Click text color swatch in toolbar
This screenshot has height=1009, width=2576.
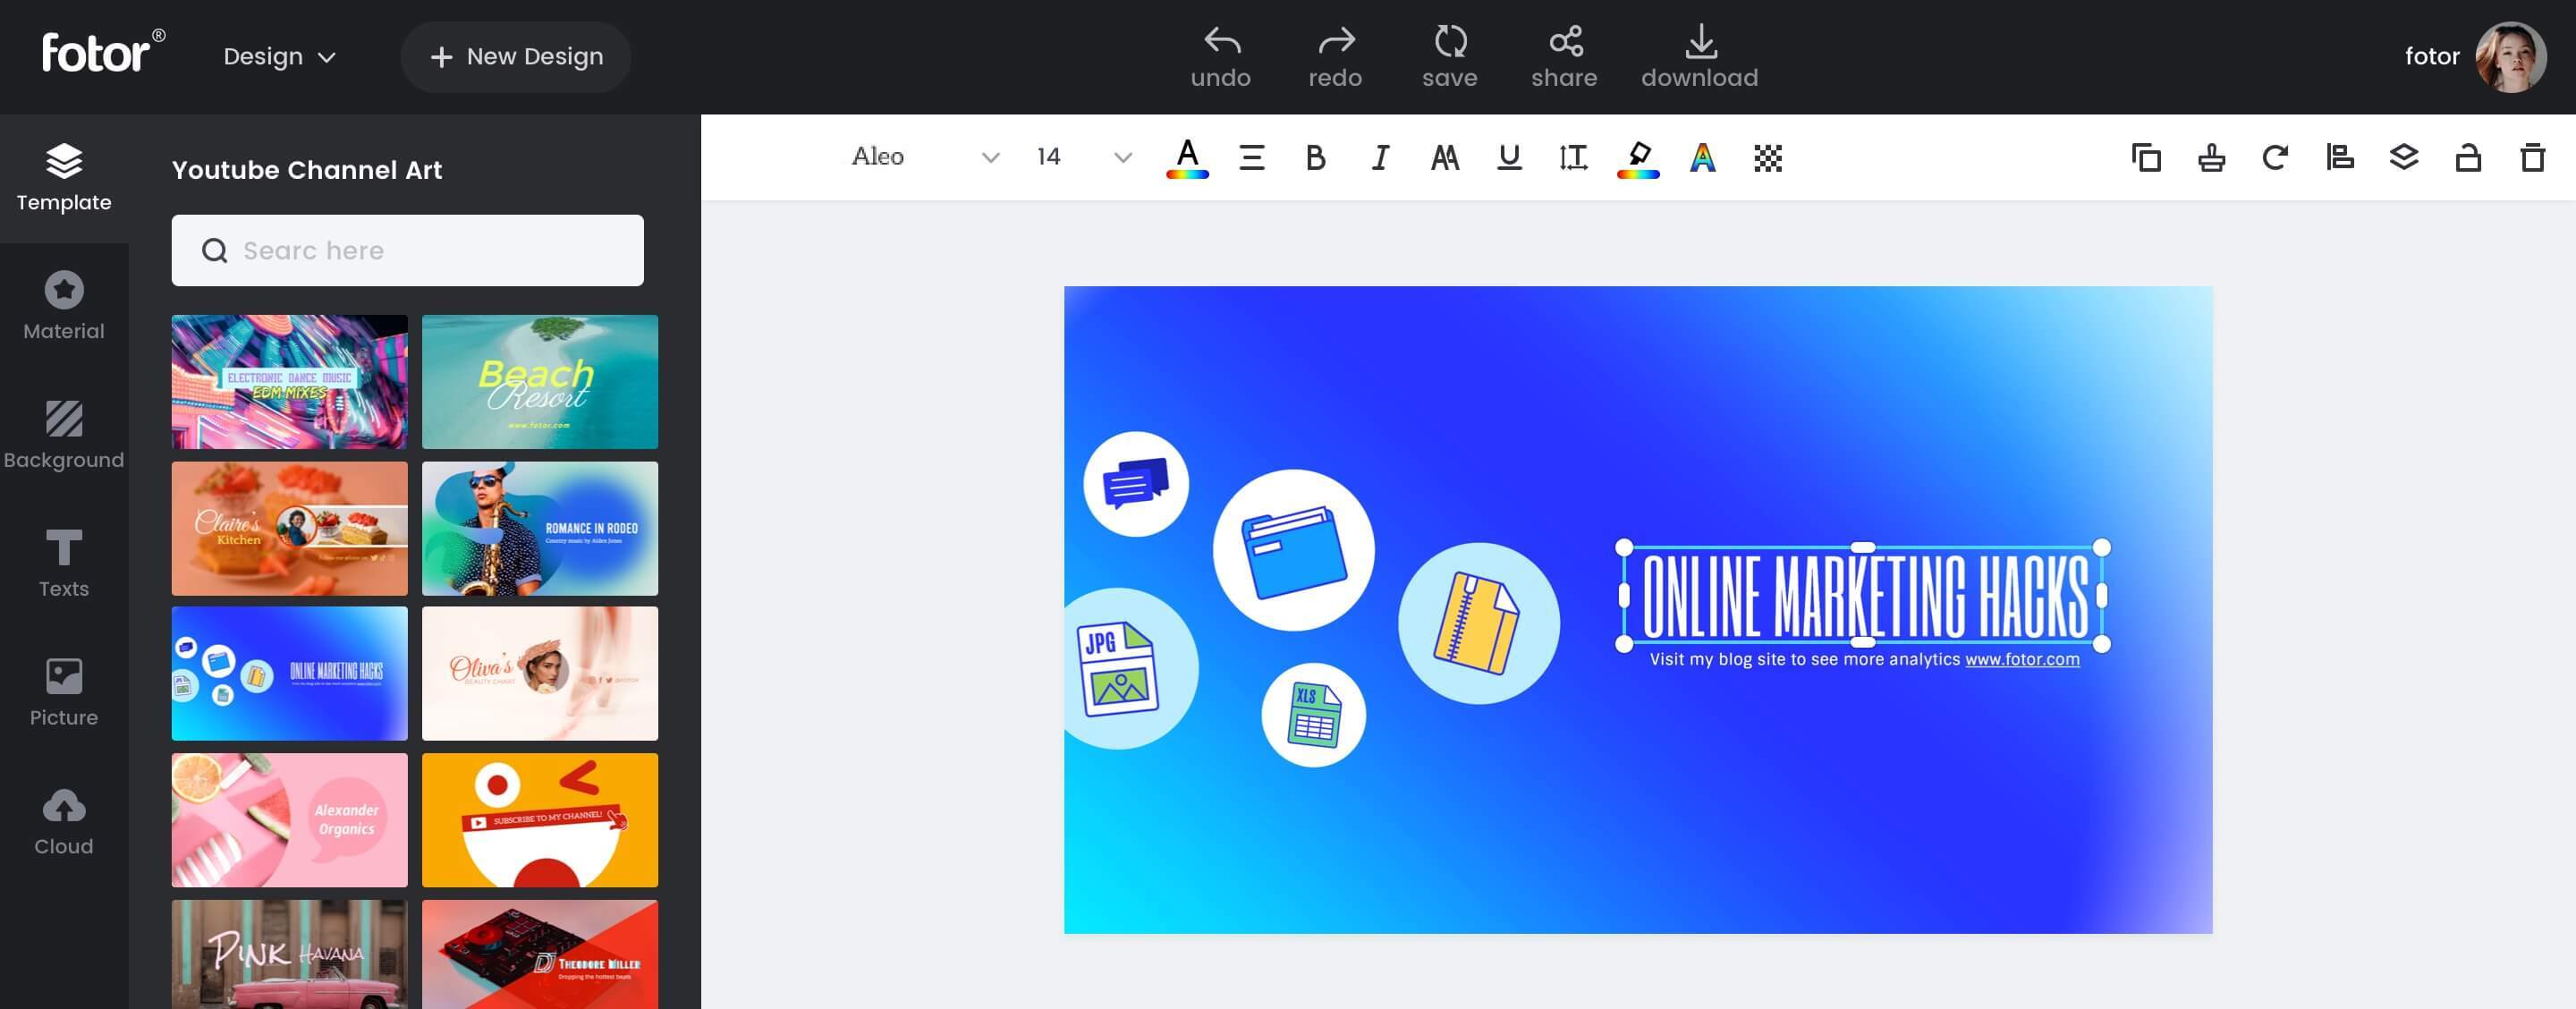pyautogui.click(x=1186, y=157)
